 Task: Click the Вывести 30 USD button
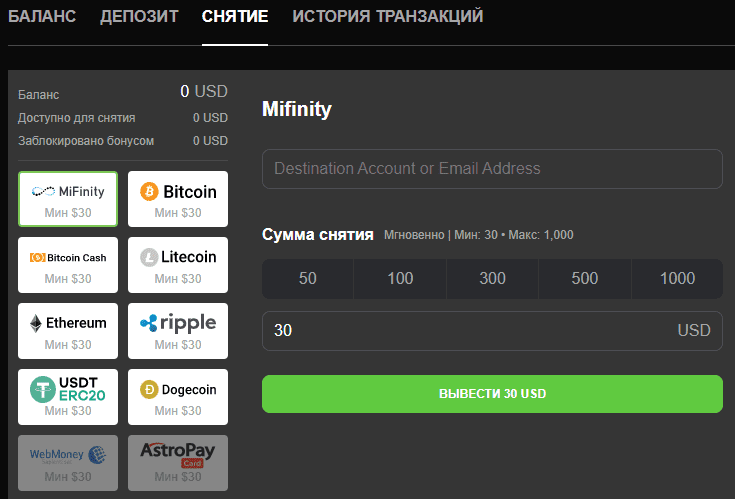pyautogui.click(x=492, y=393)
